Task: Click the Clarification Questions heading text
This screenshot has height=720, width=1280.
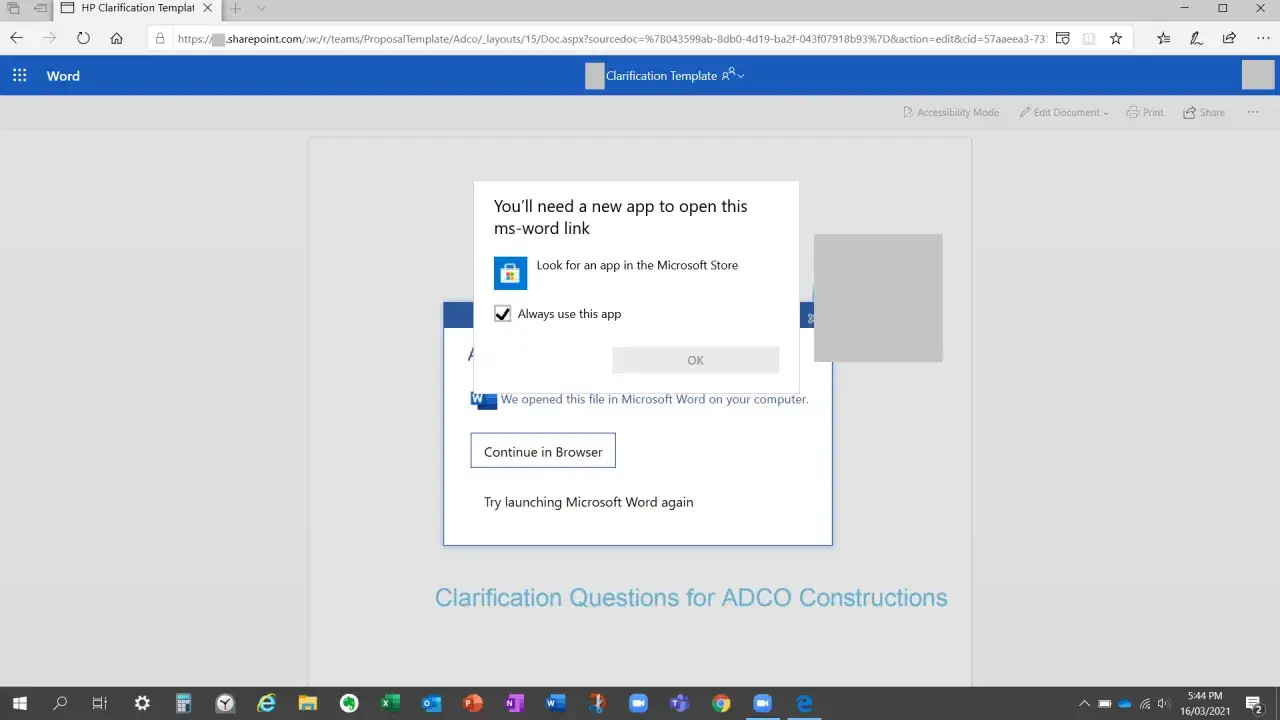Action: [691, 598]
